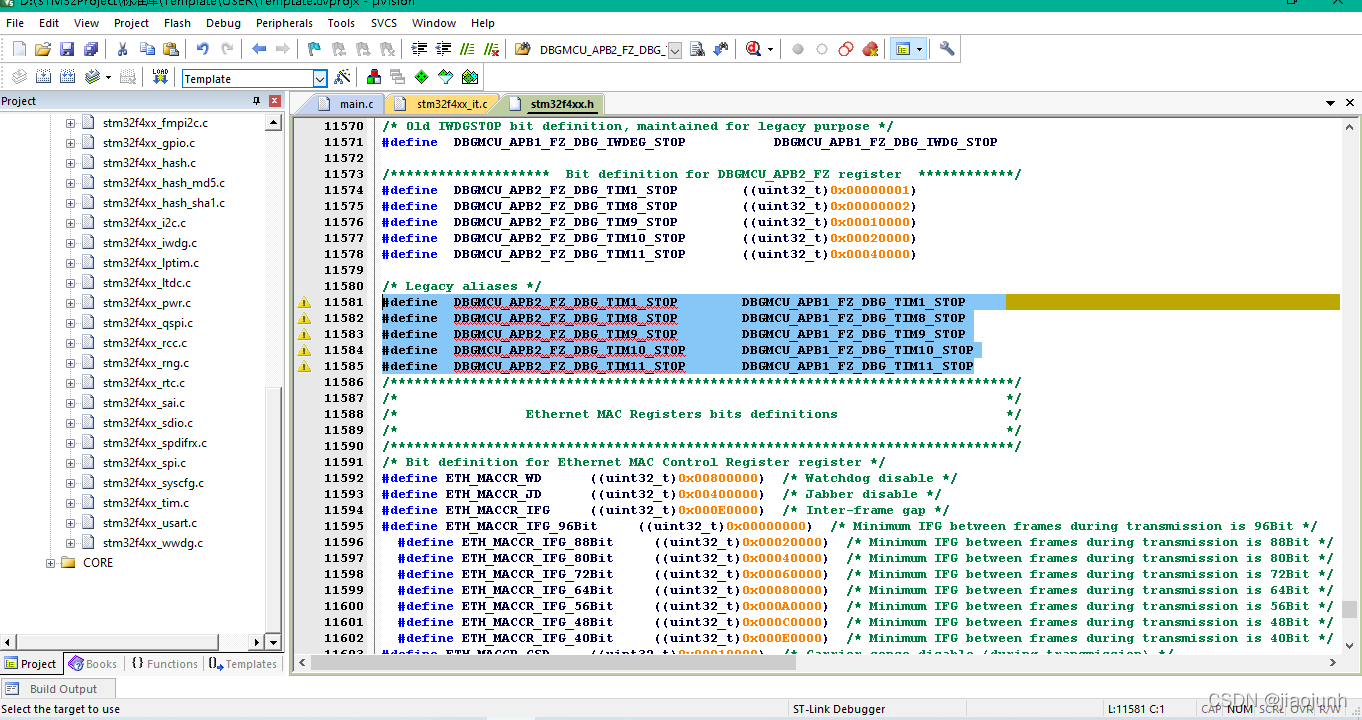
Task: Click the Undo arrow in toolbar
Action: click(203, 49)
